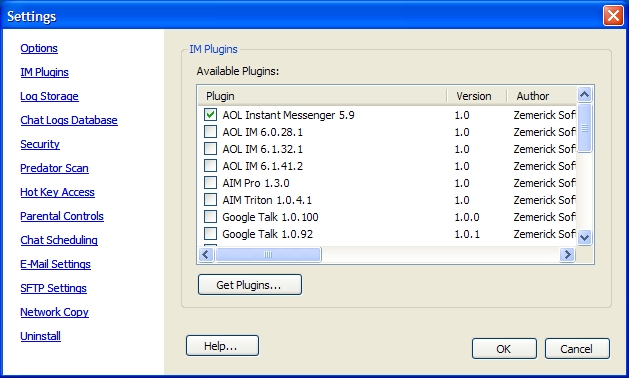This screenshot has height=378, width=629.
Task: Sort list by Version column header
Action: pyautogui.click(x=477, y=96)
